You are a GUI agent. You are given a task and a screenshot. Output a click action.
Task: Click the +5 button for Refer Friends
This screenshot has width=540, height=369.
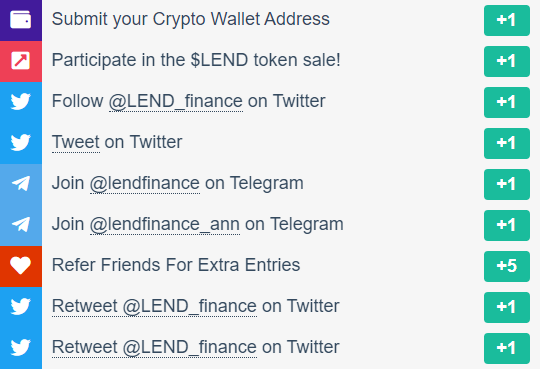pyautogui.click(x=507, y=266)
